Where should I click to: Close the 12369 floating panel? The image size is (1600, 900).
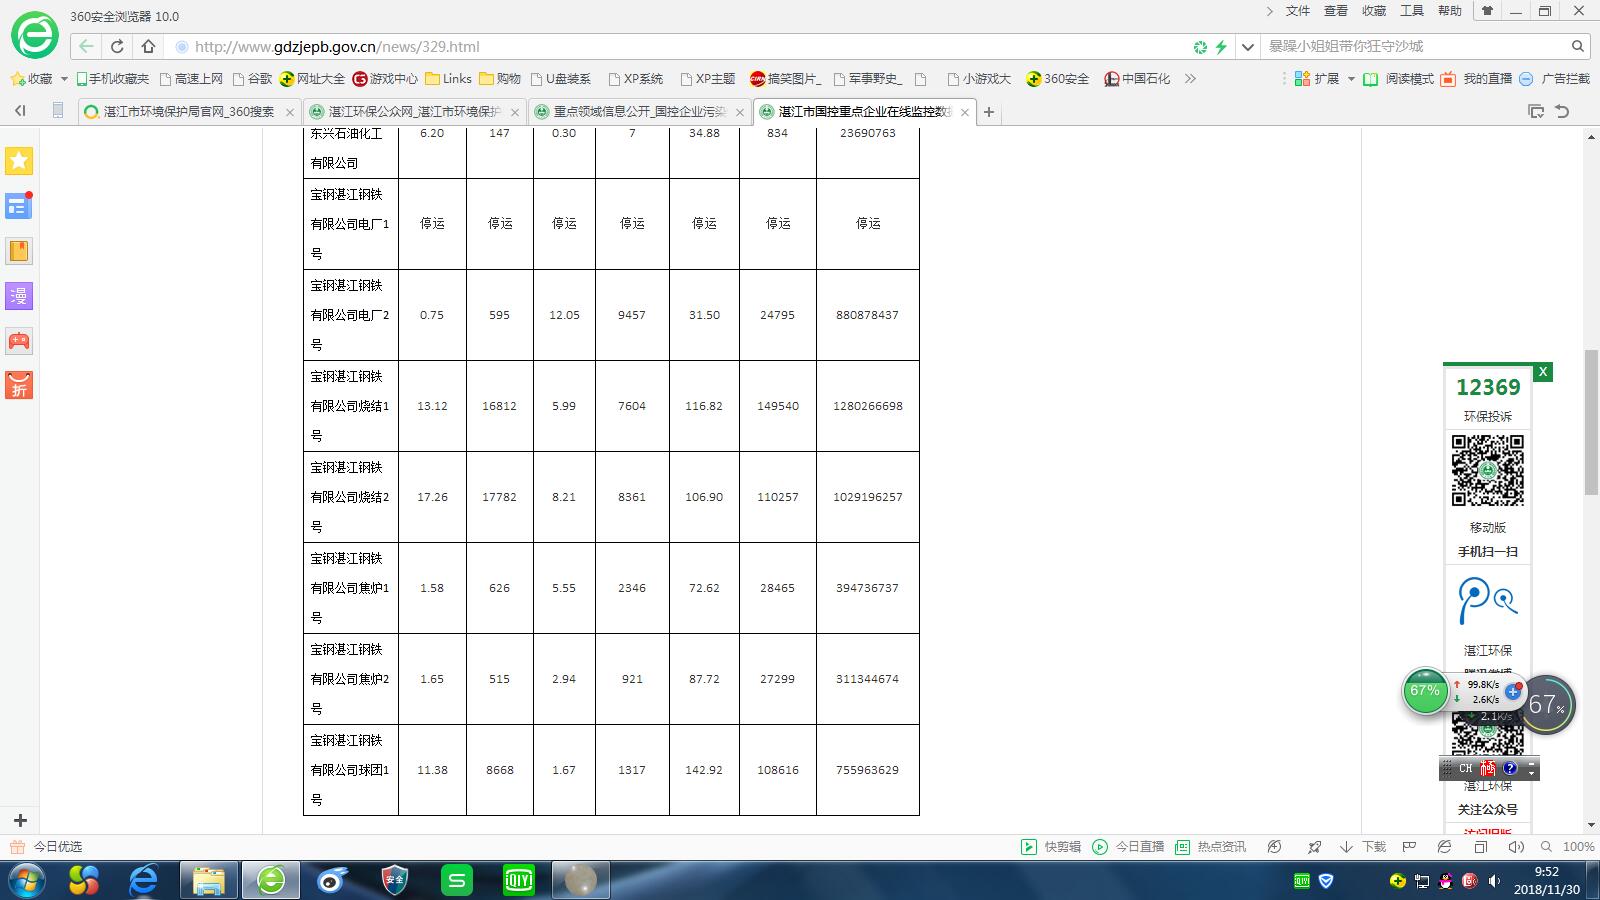[x=1543, y=372]
